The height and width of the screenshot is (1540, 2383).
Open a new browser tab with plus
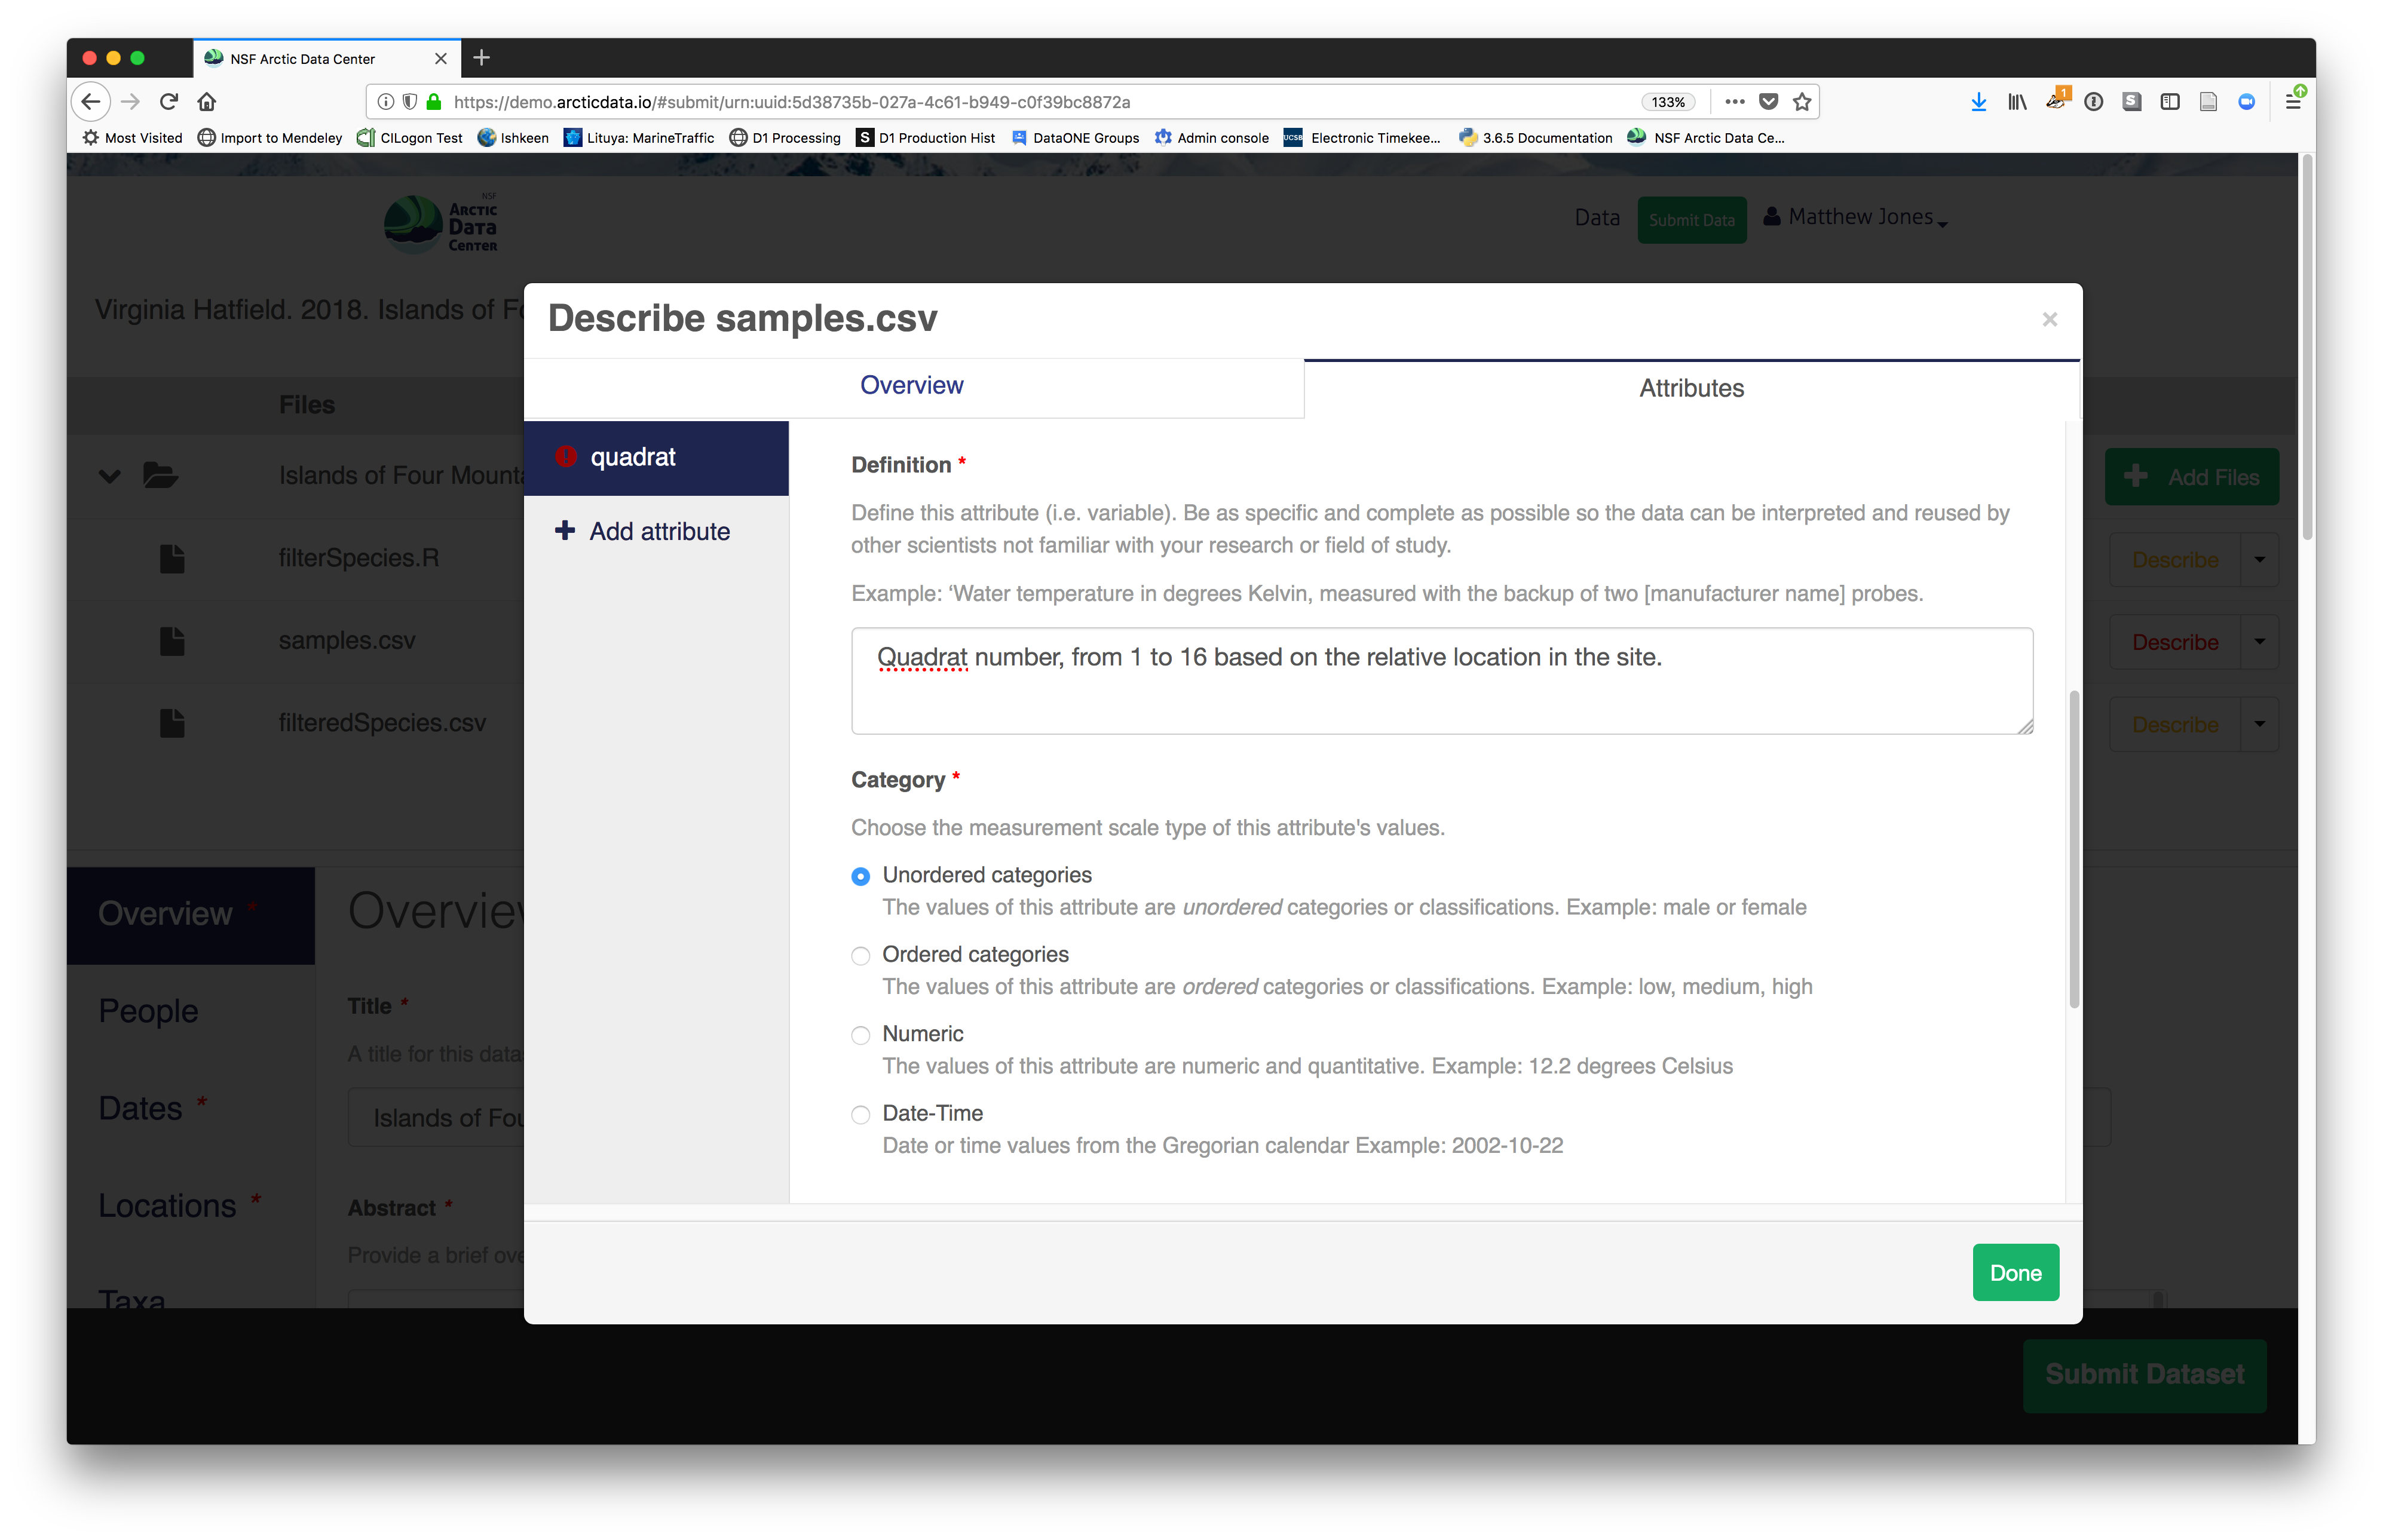pyautogui.click(x=481, y=58)
